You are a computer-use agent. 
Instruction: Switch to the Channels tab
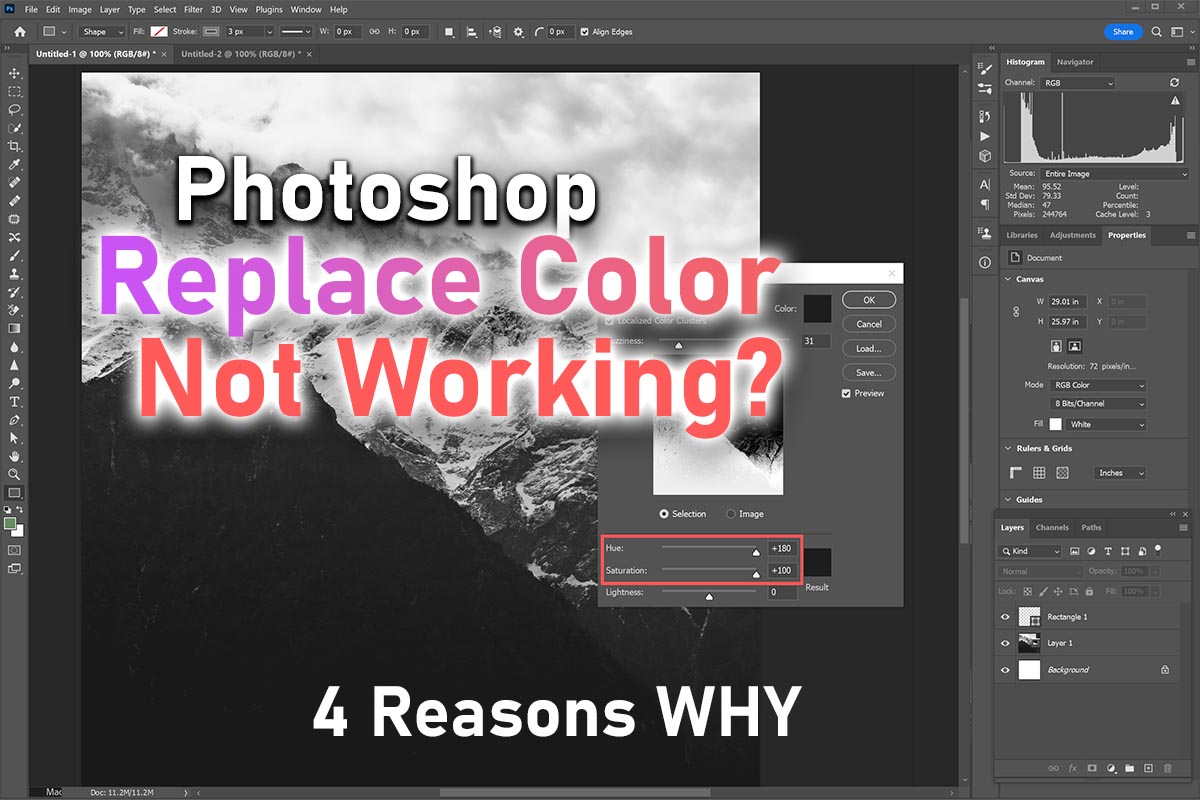coord(1052,527)
